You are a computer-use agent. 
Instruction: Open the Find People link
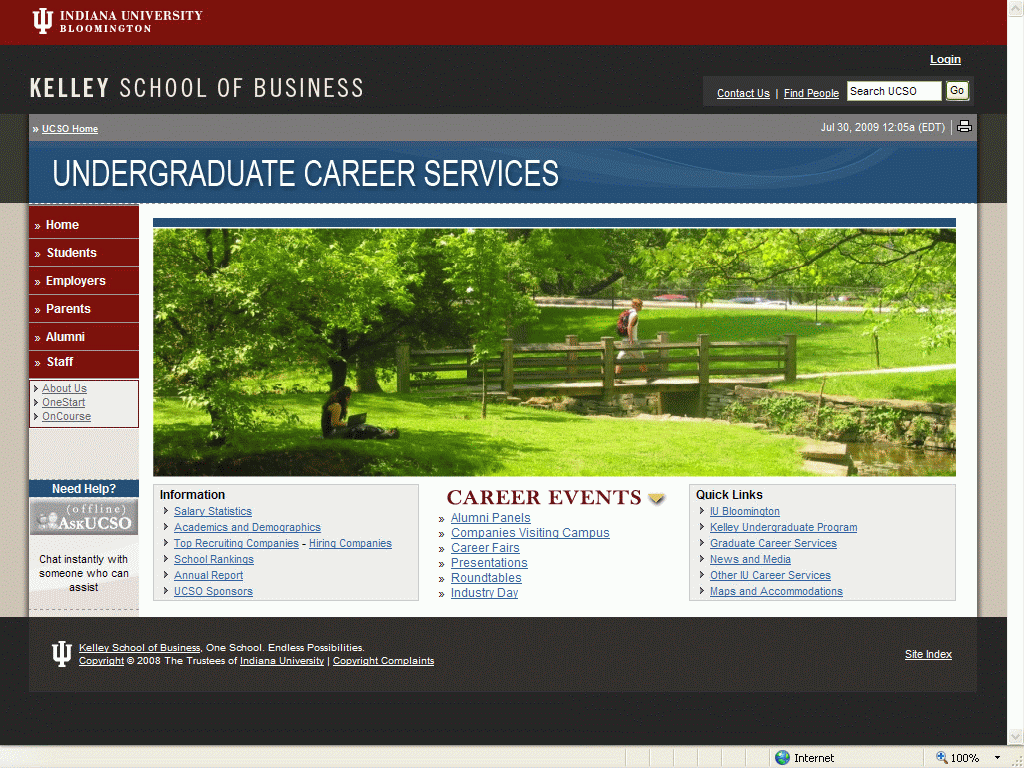pyautogui.click(x=811, y=93)
